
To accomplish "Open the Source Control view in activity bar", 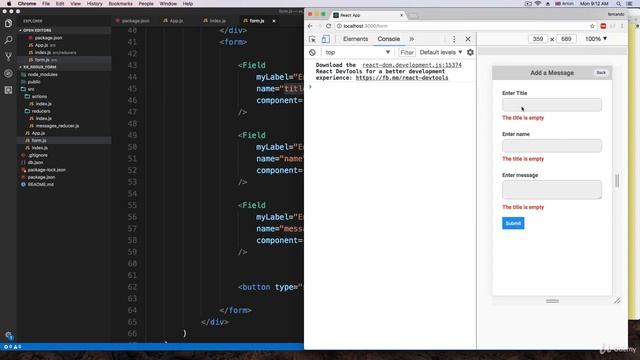I will (8, 57).
